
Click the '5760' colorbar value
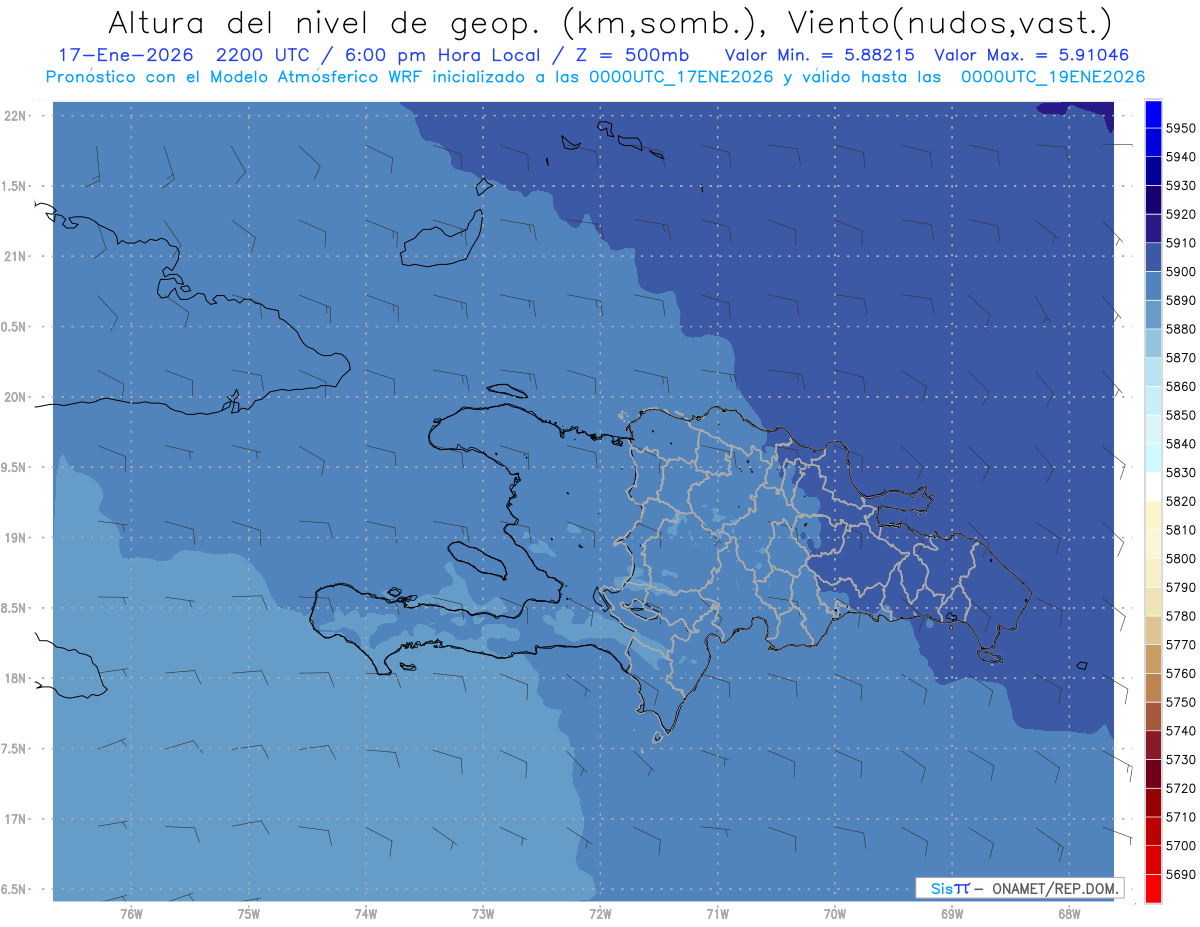1180,673
